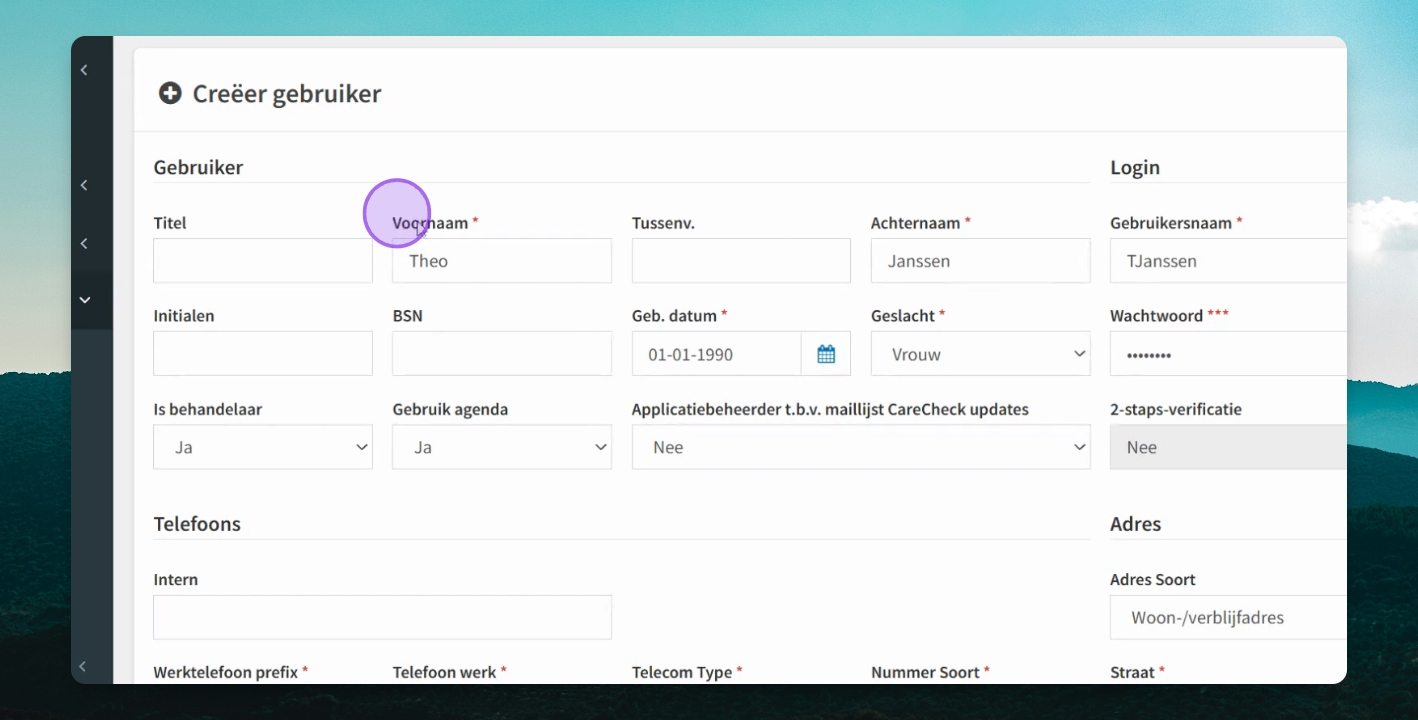Click the Geb. datum field 01-01-1990
The height and width of the screenshot is (720, 1418).
pos(717,354)
